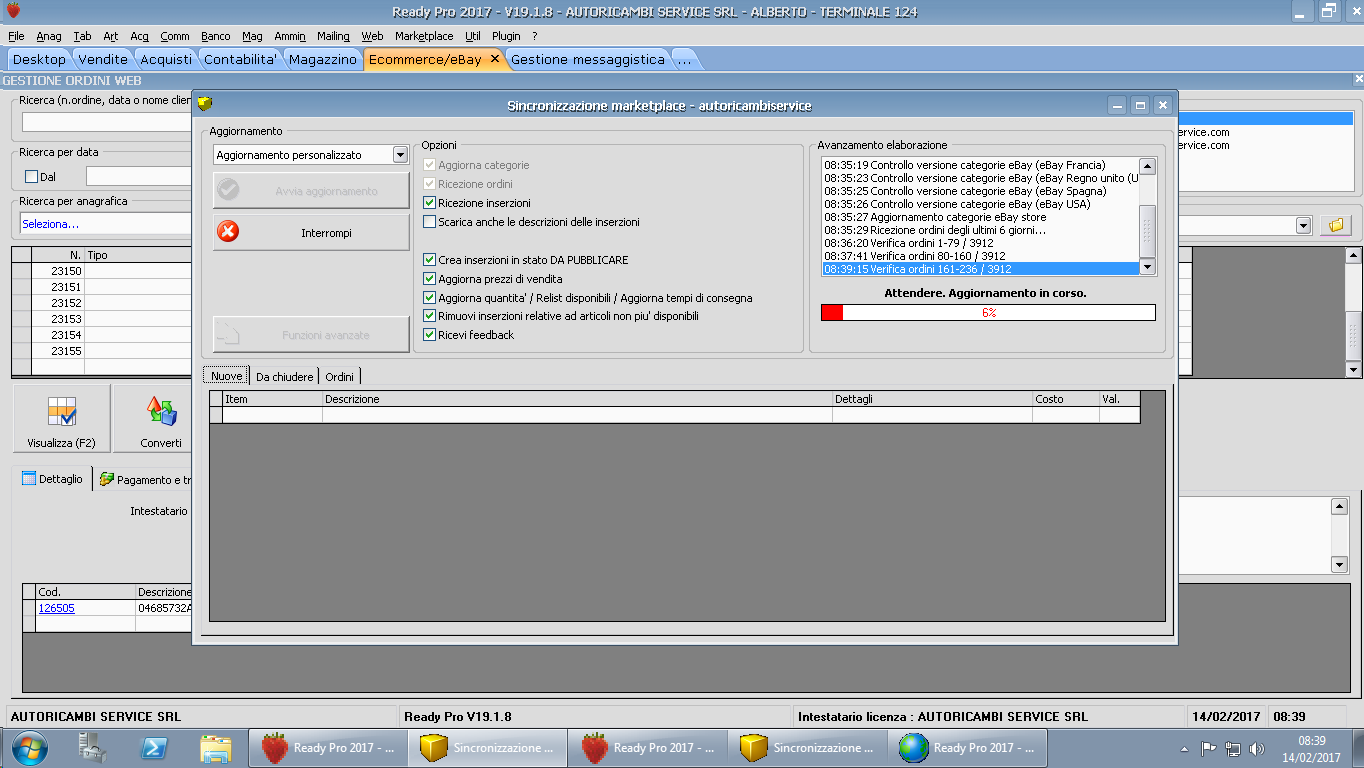Click the up arrow of the Avanzamento elaborazione log scrollbar

coord(1147,166)
